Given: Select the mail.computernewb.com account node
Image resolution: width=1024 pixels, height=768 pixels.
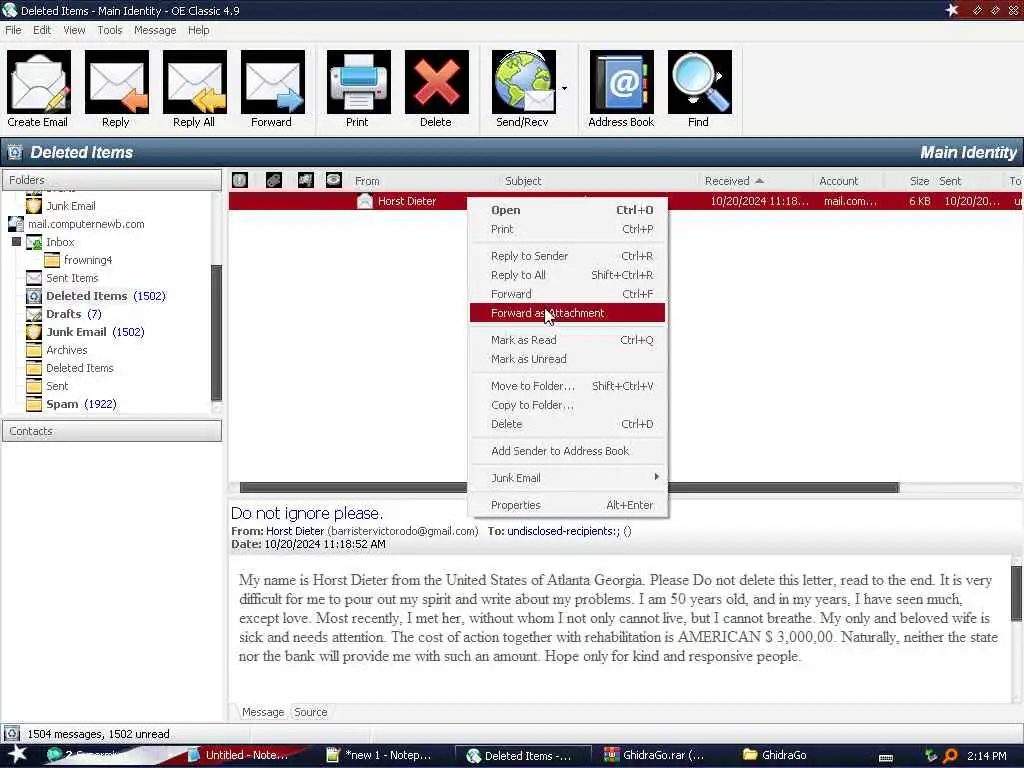Looking at the screenshot, I should 86,224.
